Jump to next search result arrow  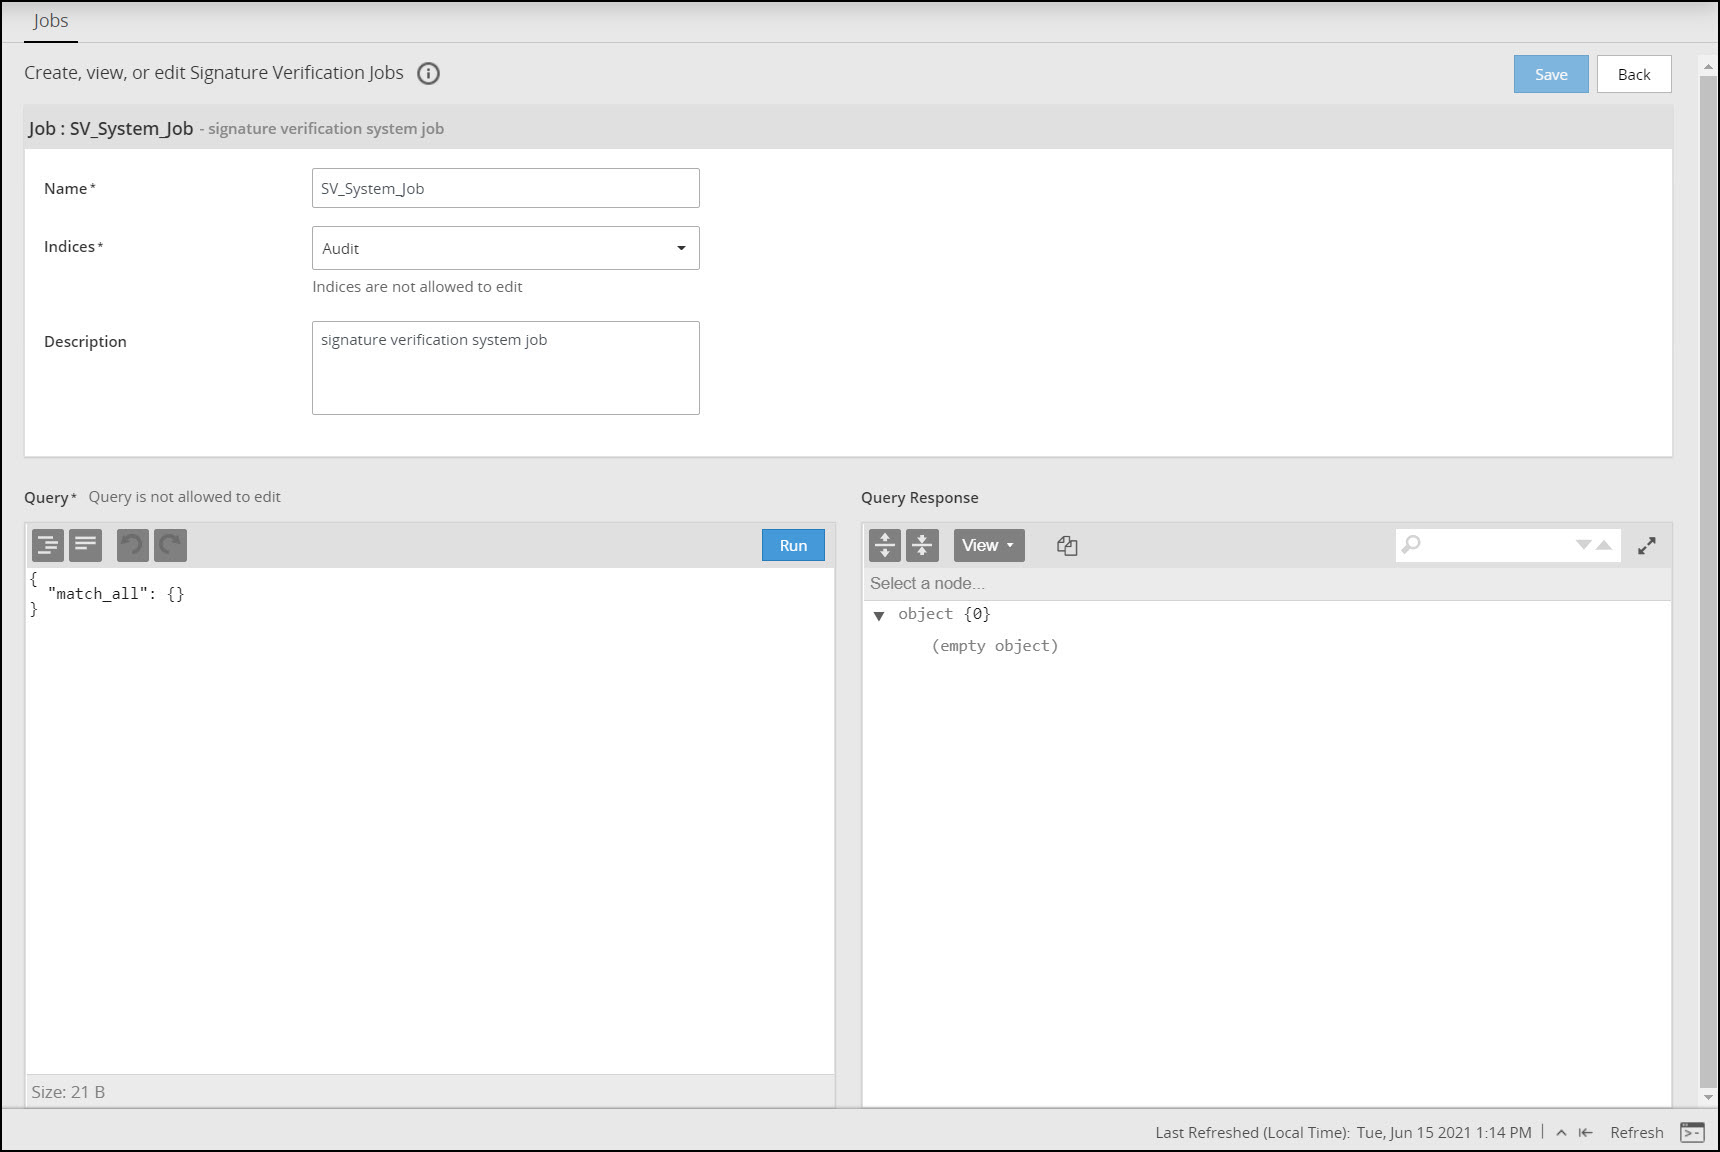point(1583,545)
